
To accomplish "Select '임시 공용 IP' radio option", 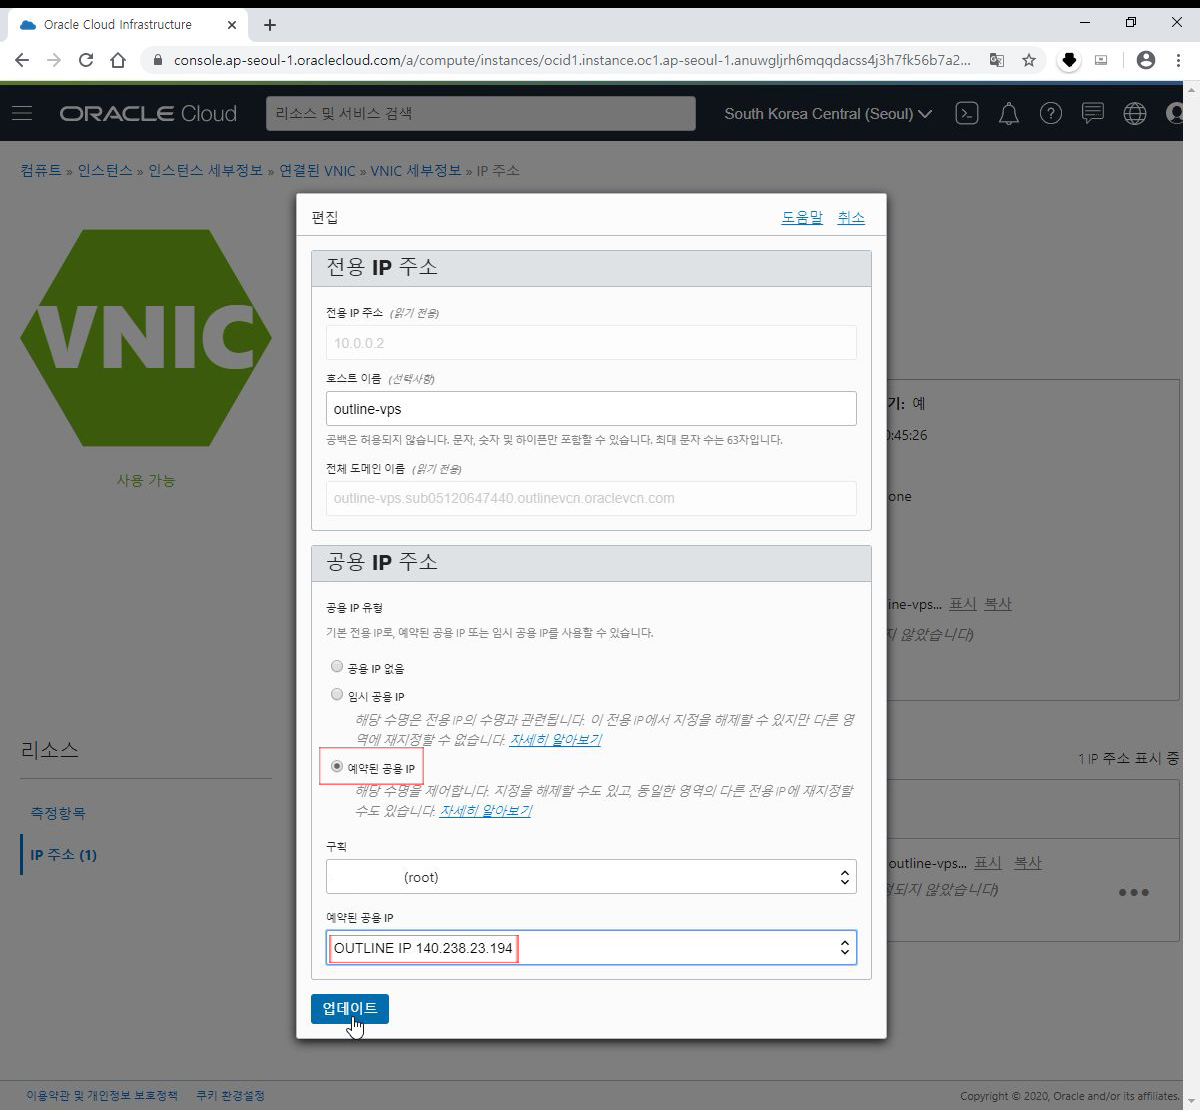I will [x=337, y=694].
